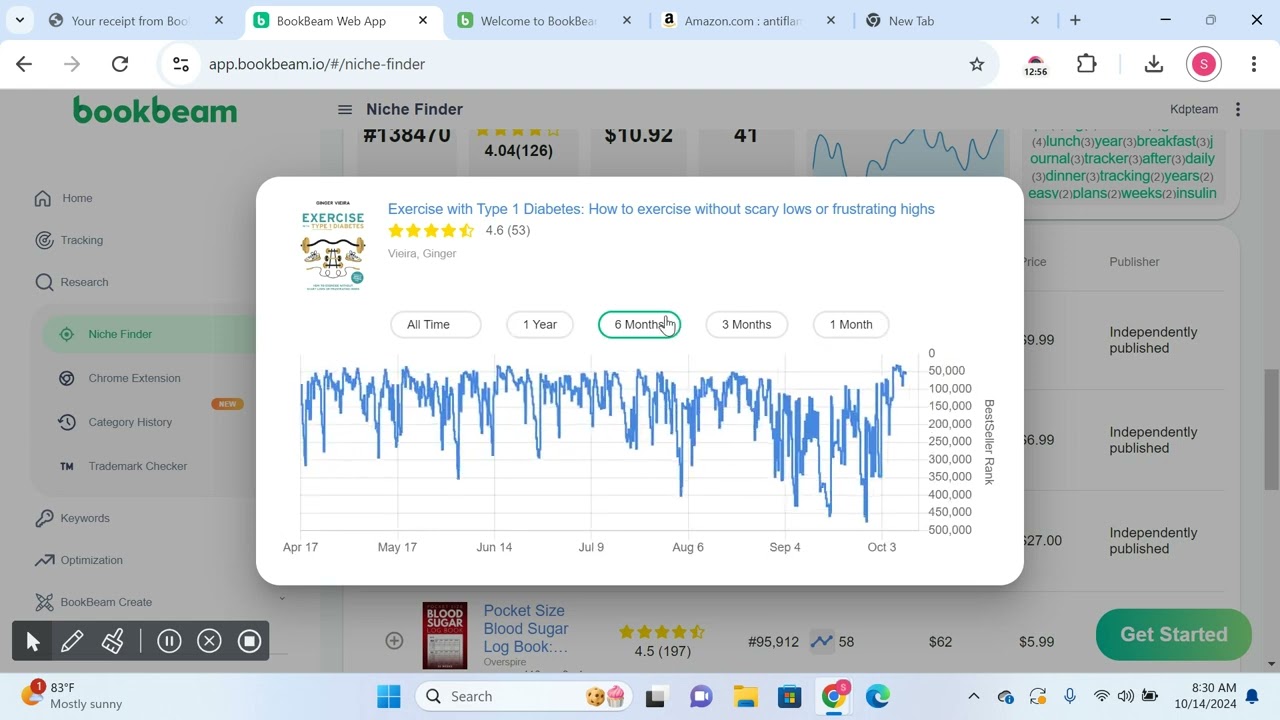Viewport: 1280px width, 720px height.
Task: Cancel the screen recording
Action: (209, 641)
